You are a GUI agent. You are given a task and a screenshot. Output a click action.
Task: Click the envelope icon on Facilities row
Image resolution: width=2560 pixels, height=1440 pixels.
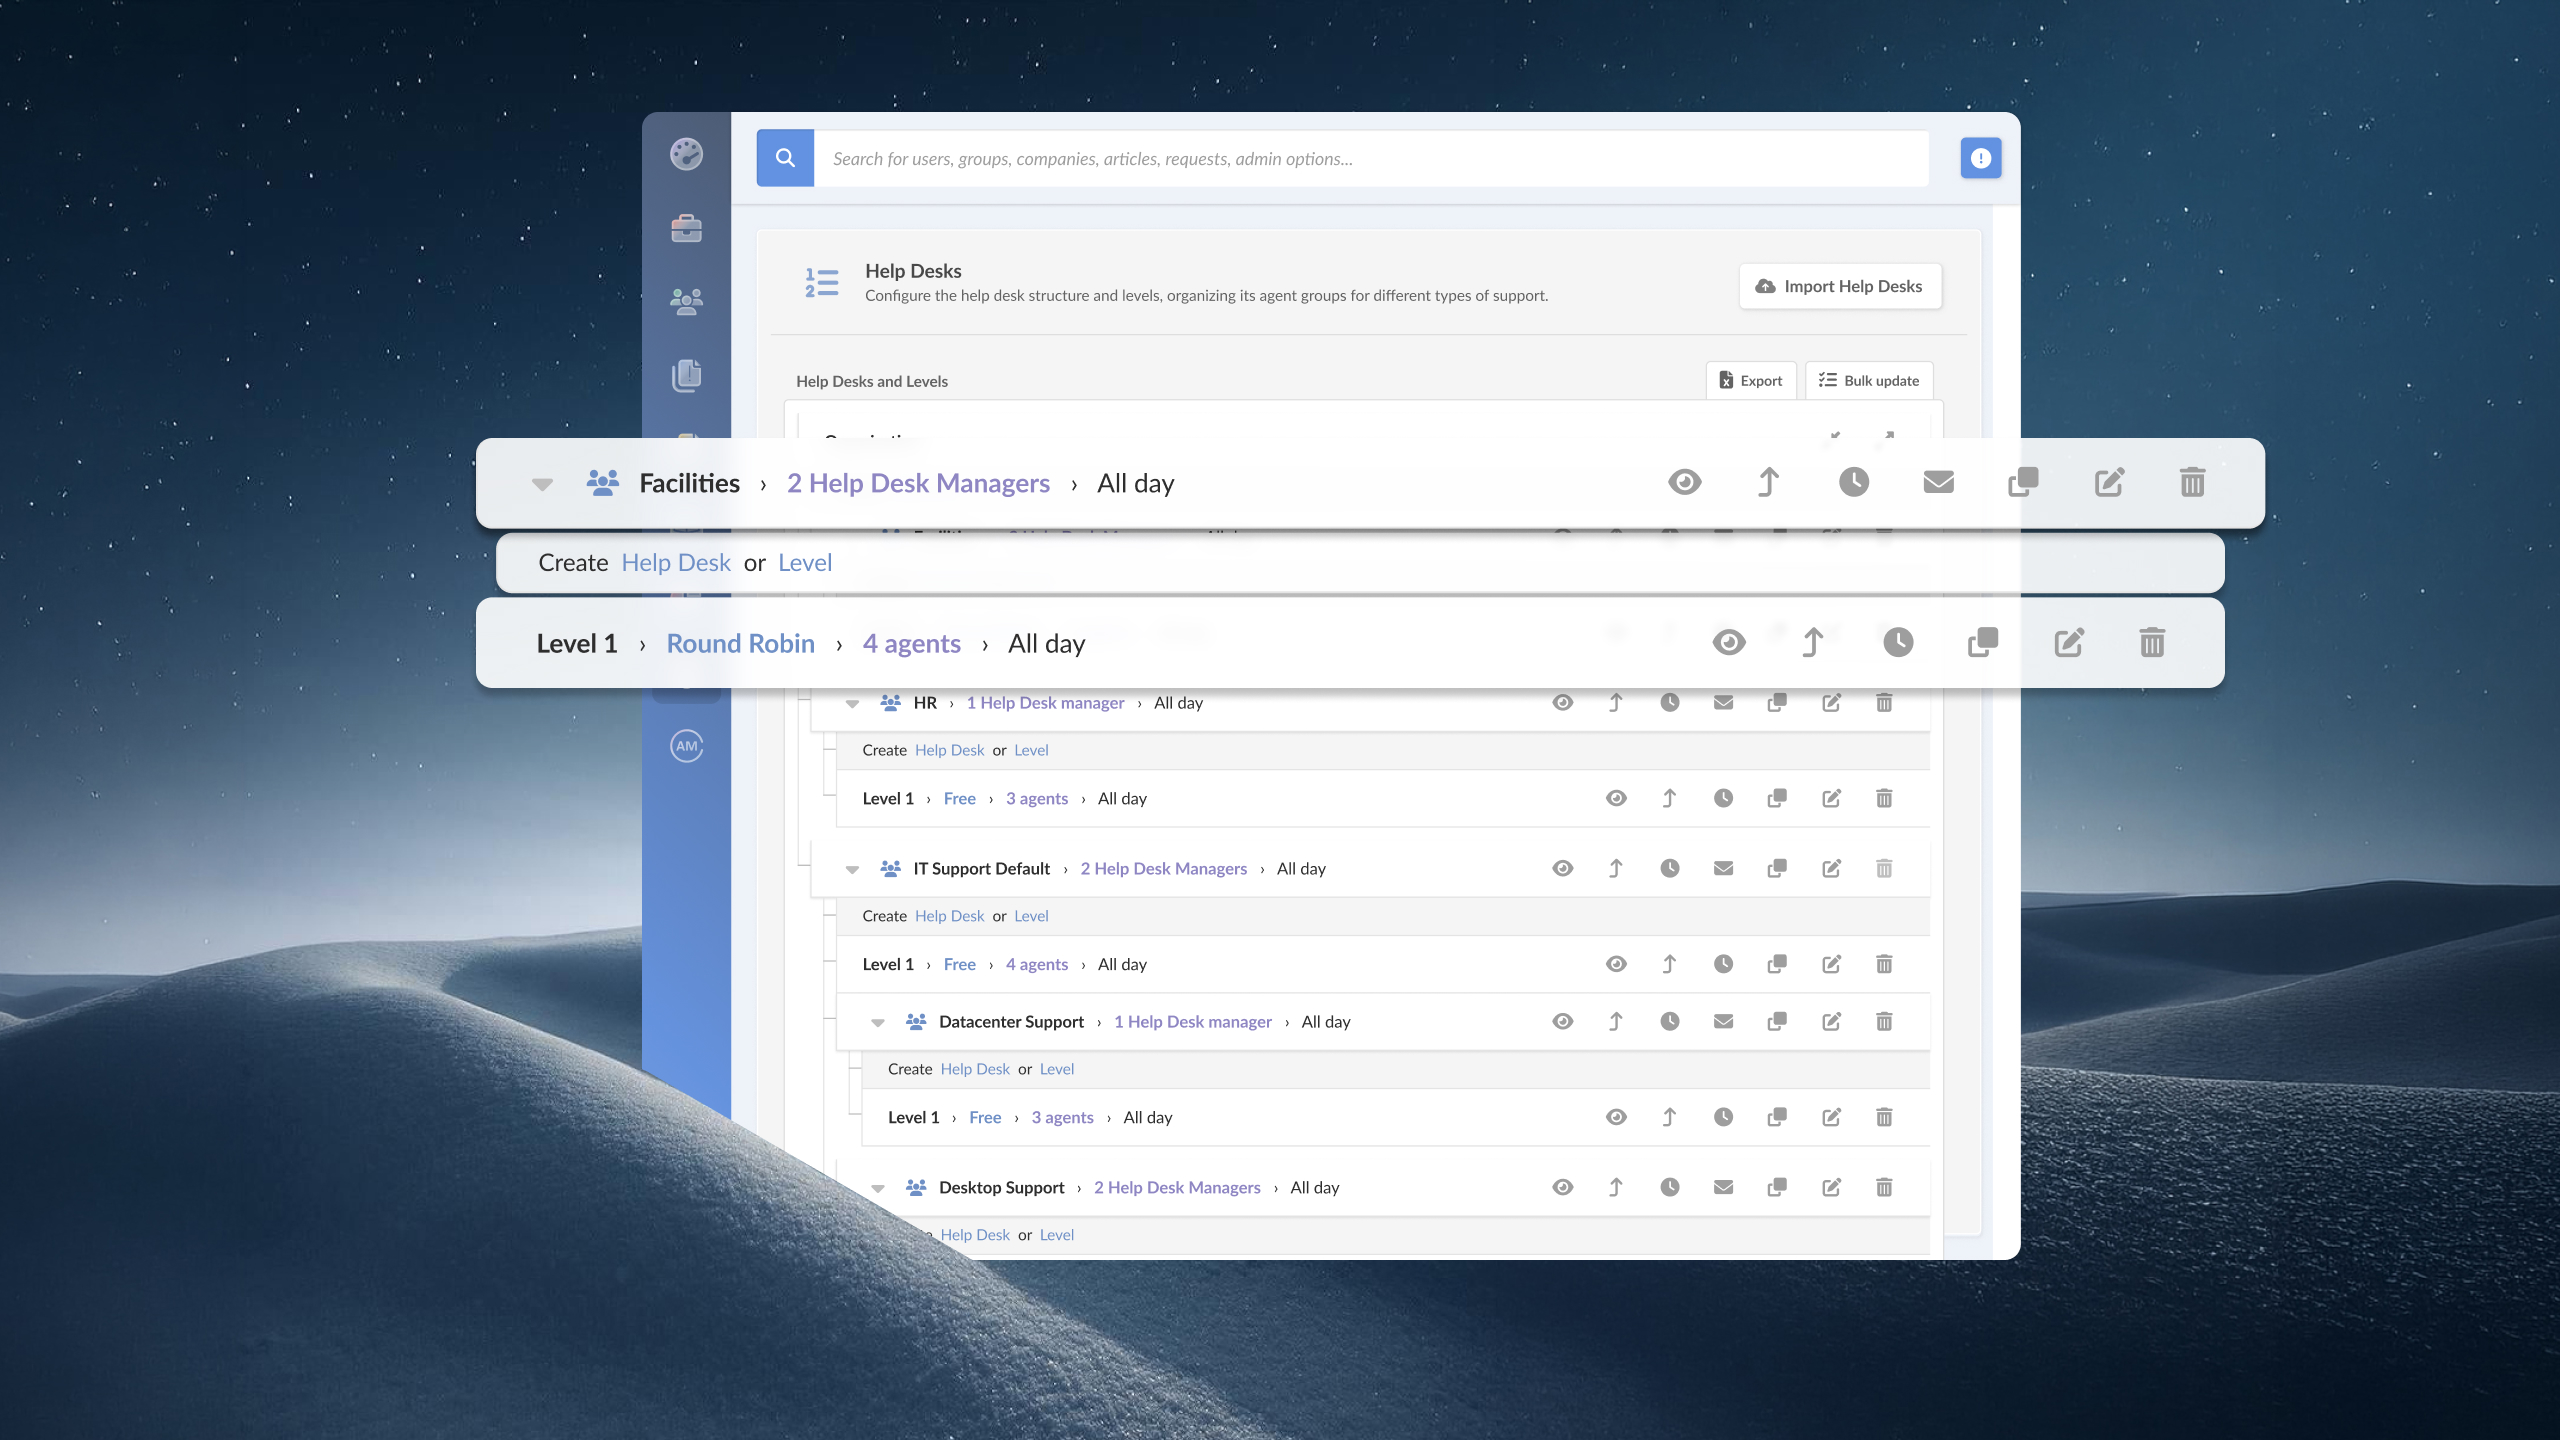point(1938,482)
